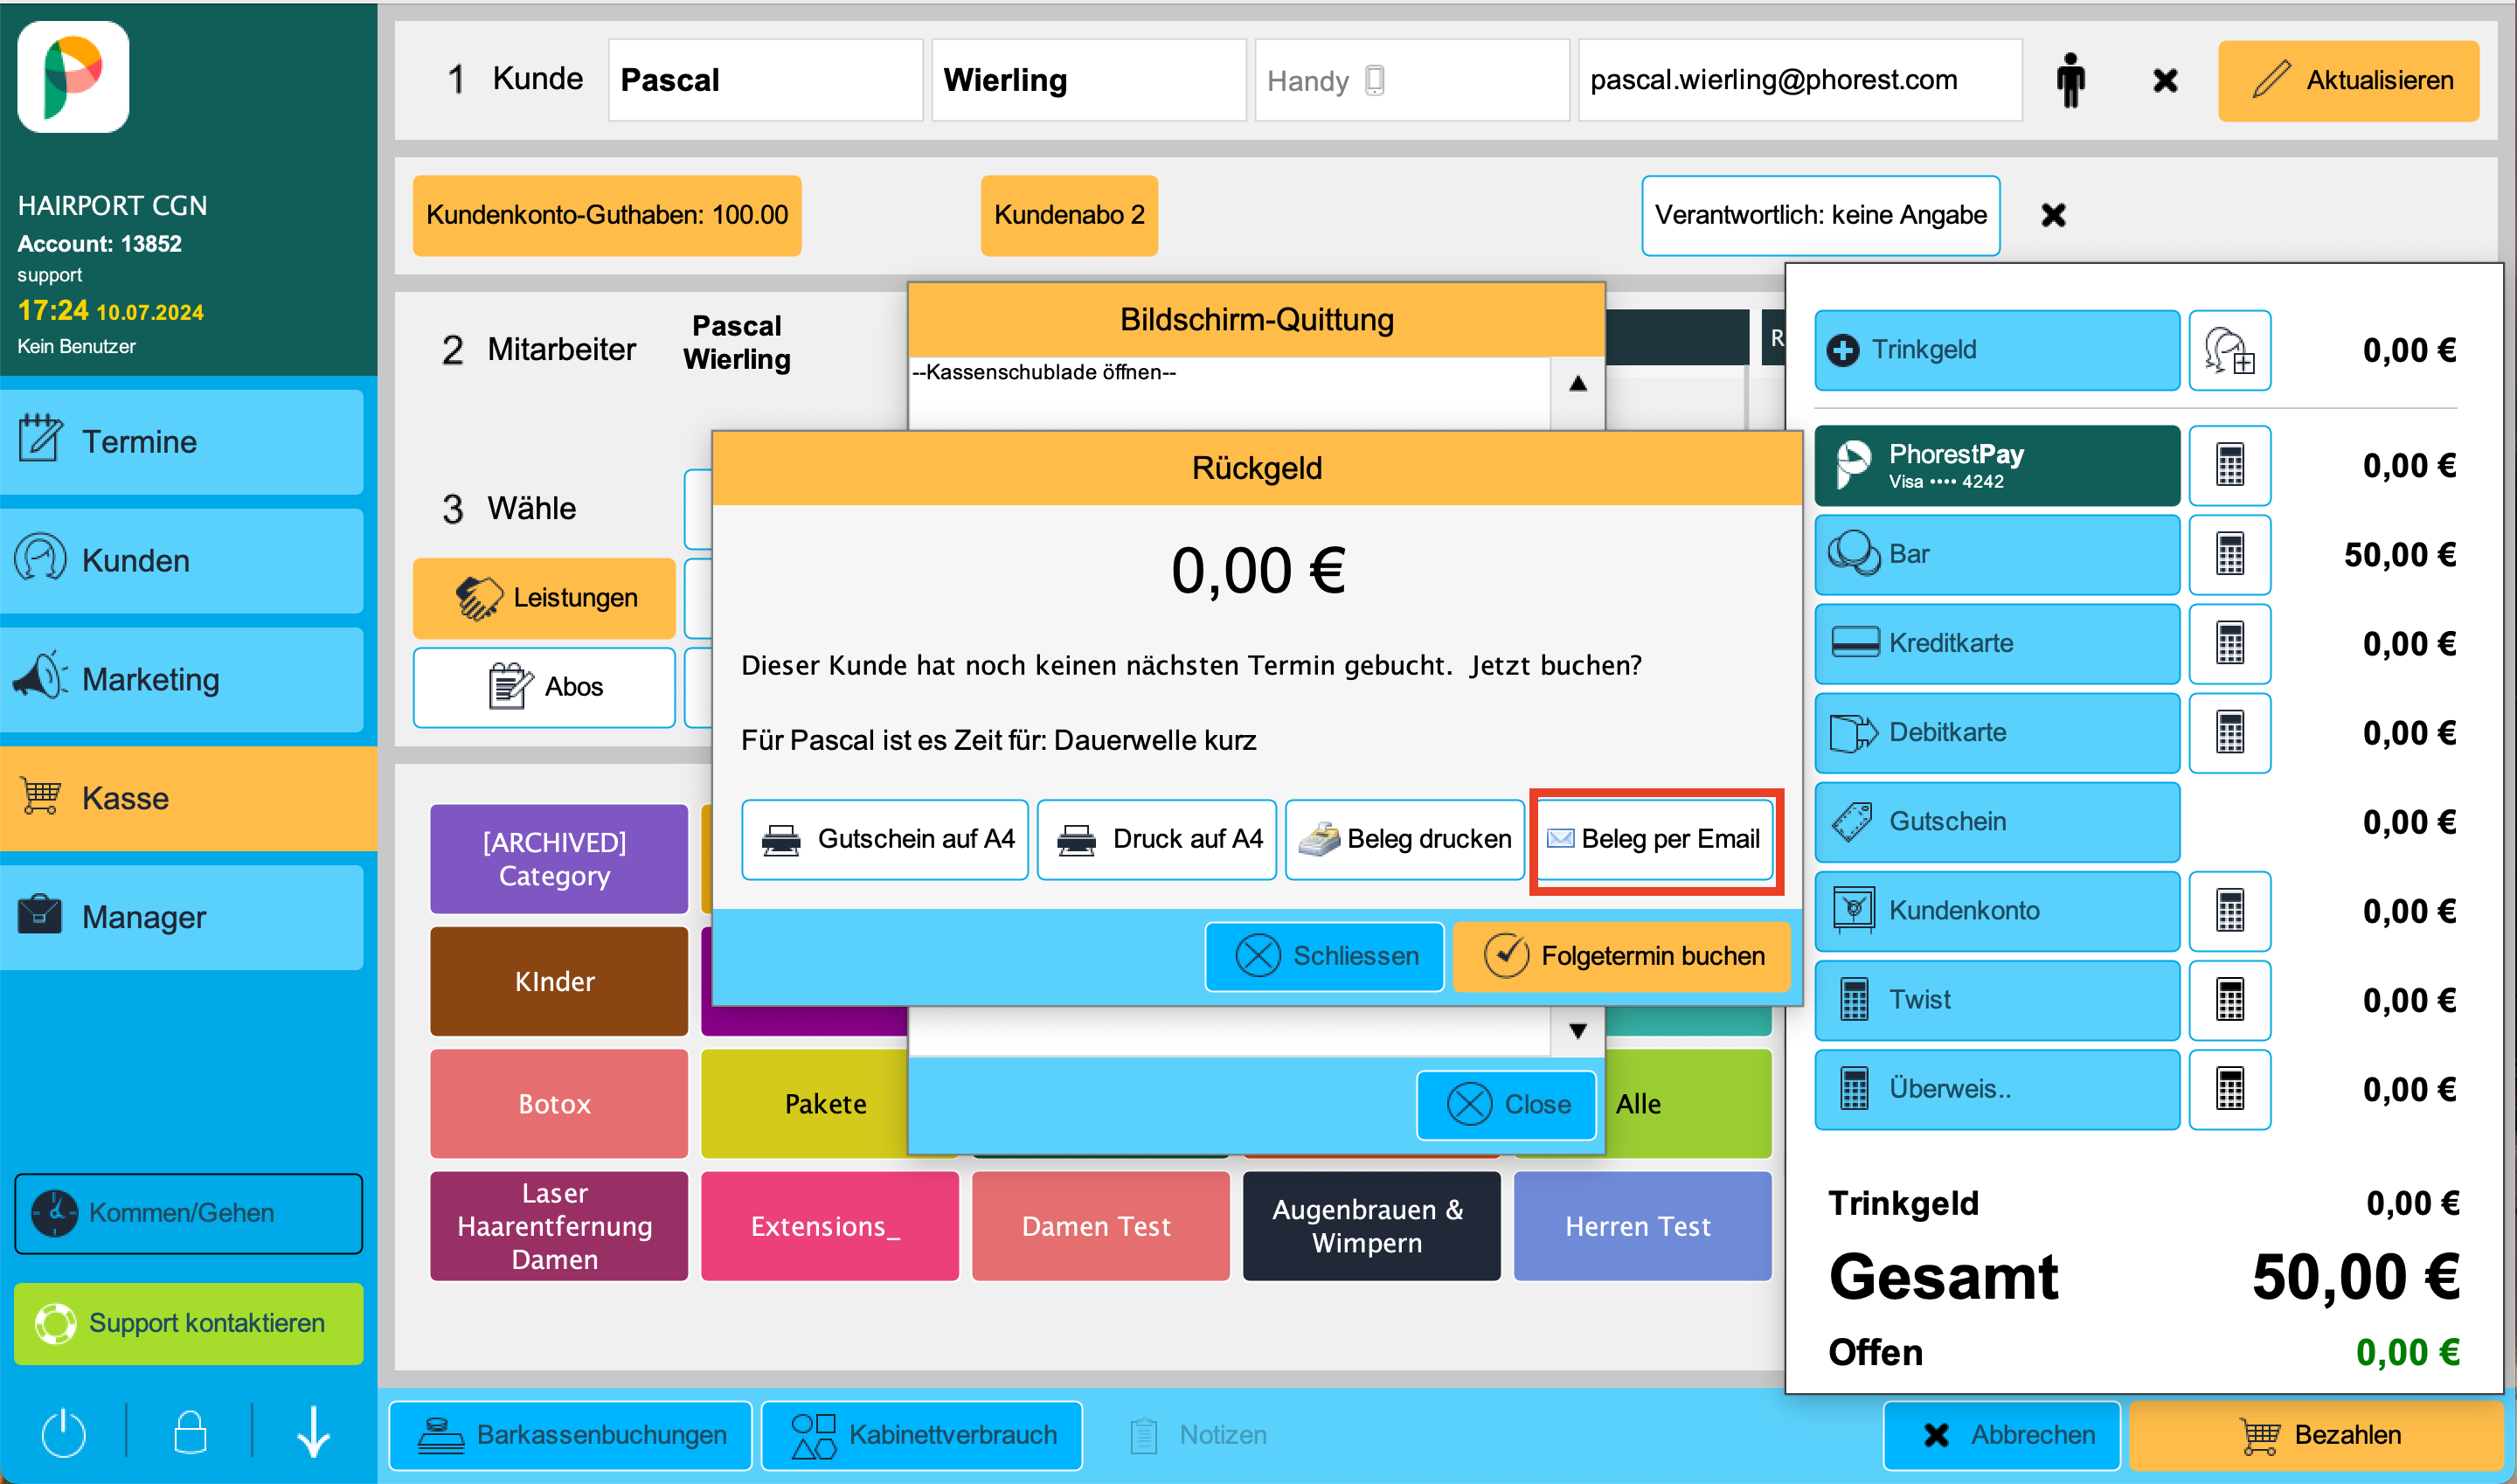Select Überweis.. payment method
Screen dimensions: 2517x1484
click(1996, 1088)
